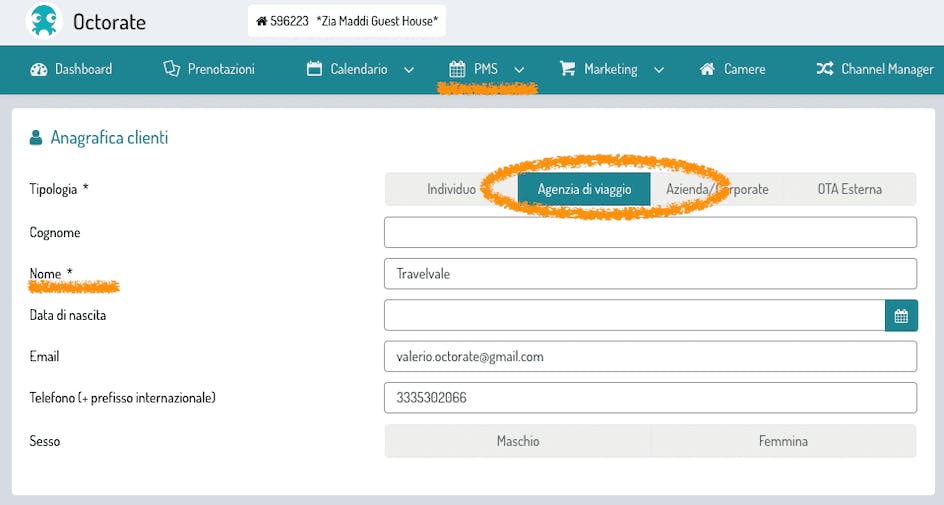The height and width of the screenshot is (505, 944).
Task: Click the Octorate octopus logo
Action: (44, 21)
